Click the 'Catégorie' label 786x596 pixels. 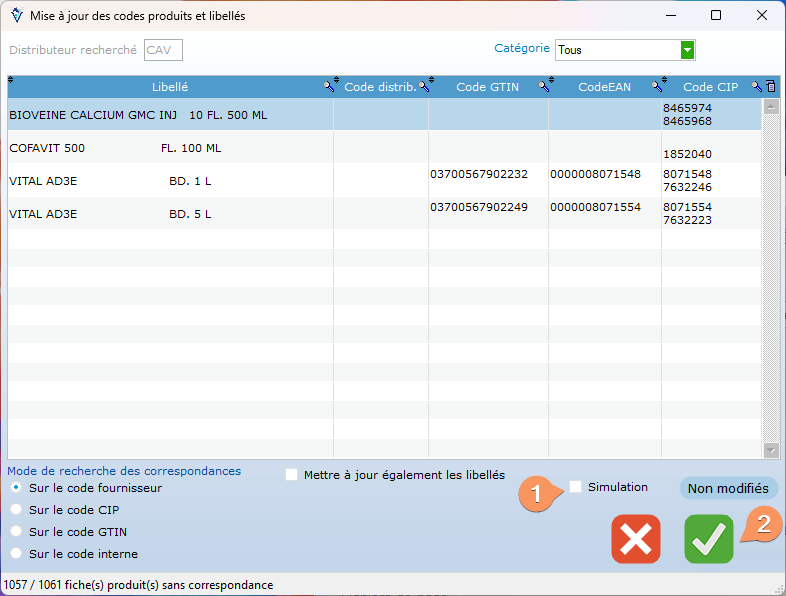point(522,48)
